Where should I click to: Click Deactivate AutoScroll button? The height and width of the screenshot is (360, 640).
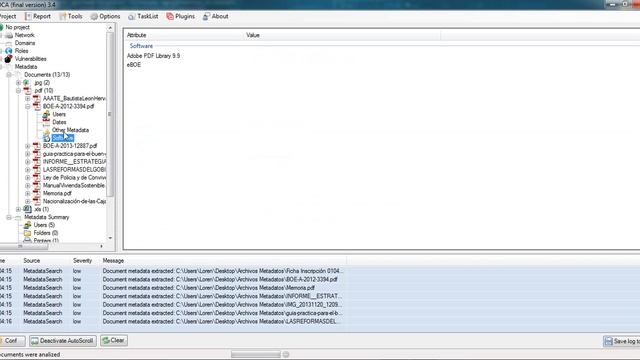[x=63, y=340]
